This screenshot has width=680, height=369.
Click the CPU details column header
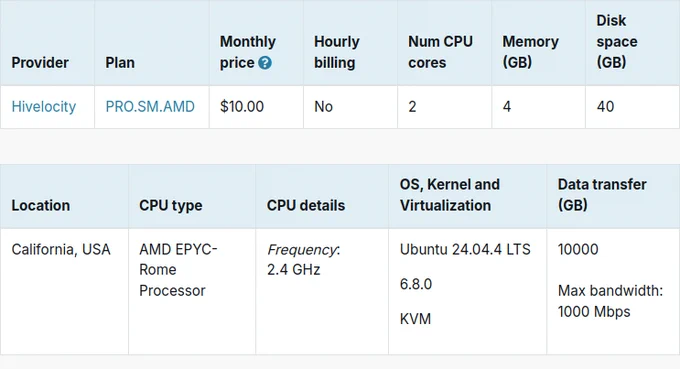306,205
